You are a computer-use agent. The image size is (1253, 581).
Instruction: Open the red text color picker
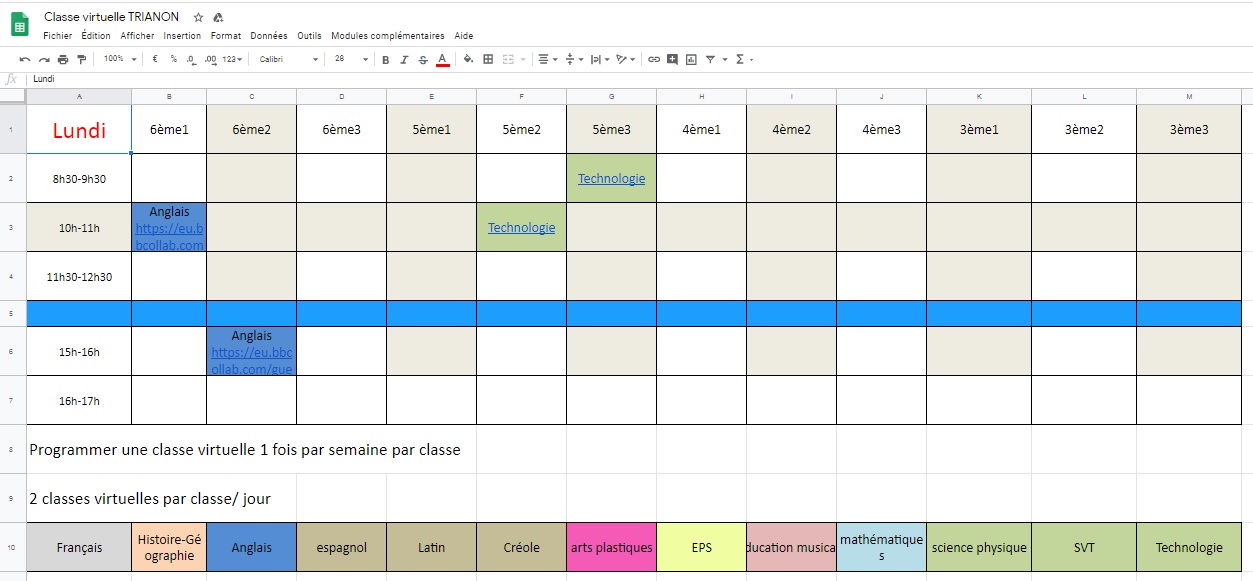click(x=442, y=60)
